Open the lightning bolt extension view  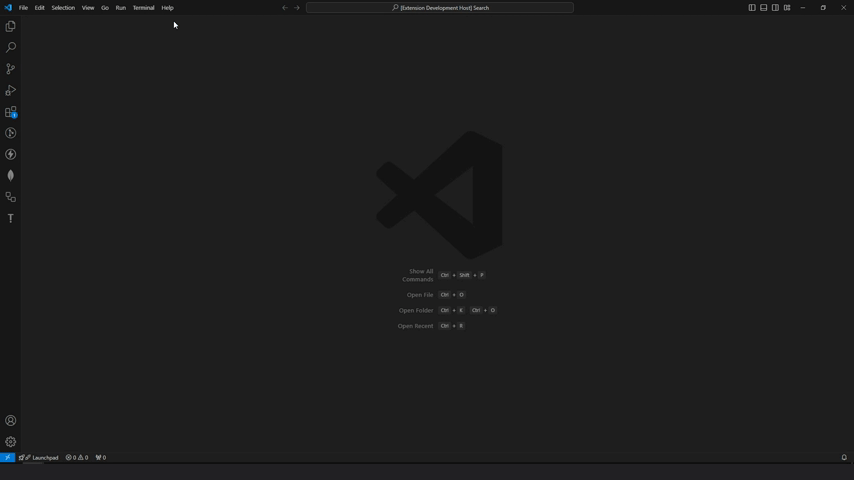10,154
